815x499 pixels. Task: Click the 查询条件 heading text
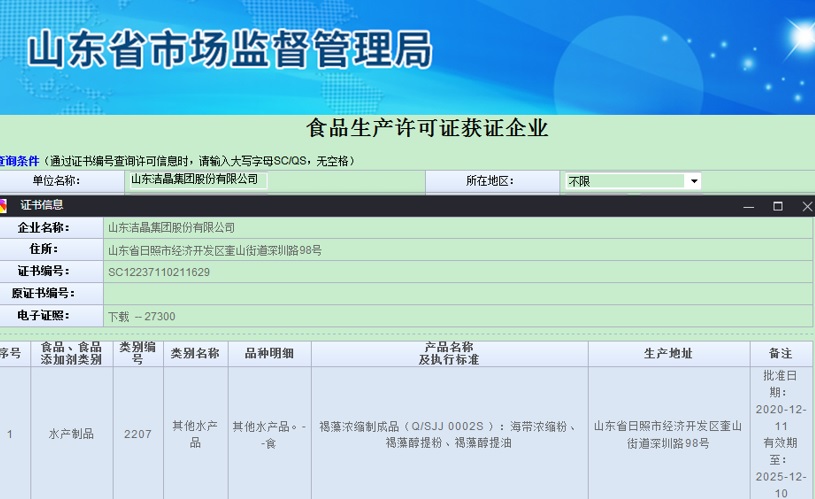point(19,161)
